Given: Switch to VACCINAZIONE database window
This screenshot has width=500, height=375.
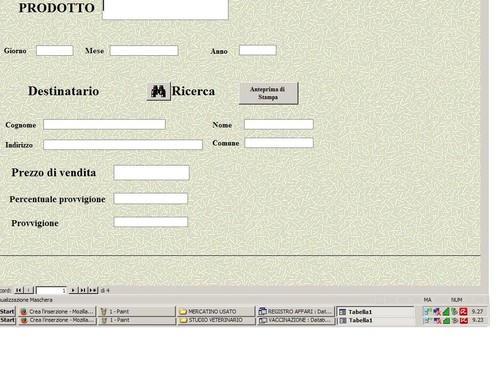Looking at the screenshot, I should pos(296,320).
